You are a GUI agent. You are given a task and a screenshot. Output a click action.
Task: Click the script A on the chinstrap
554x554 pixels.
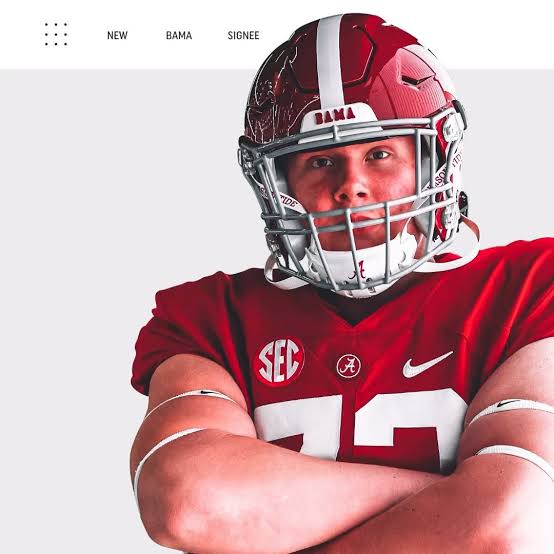359,271
